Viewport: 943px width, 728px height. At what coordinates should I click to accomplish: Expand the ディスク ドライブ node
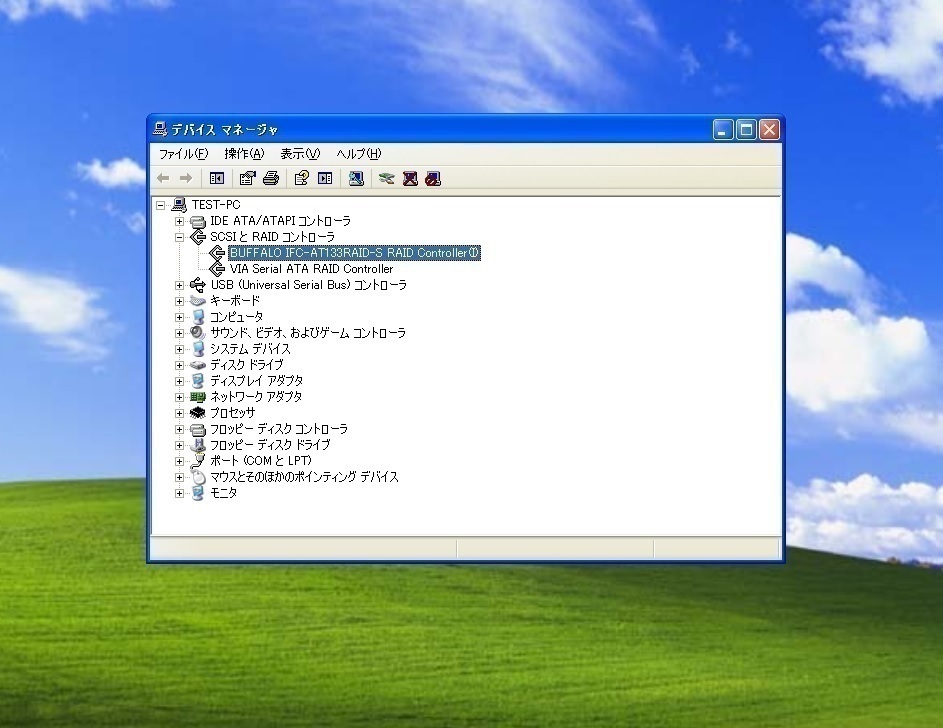(x=179, y=366)
